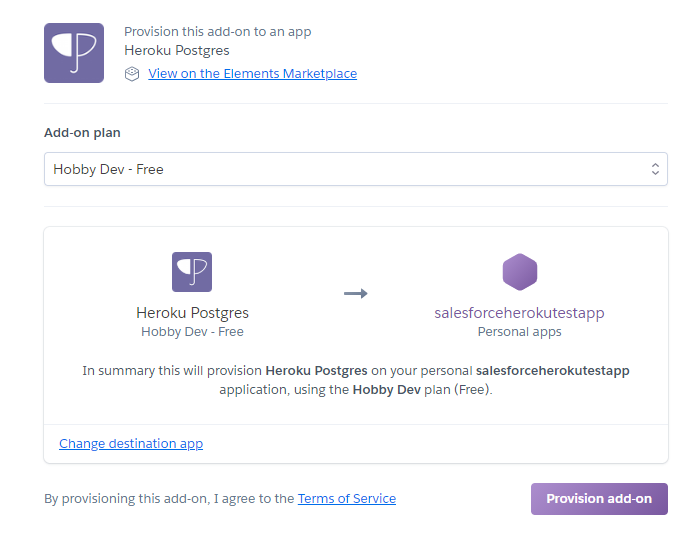Click the Personal apps caption
Image resolution: width=692 pixels, height=540 pixels.
pyautogui.click(x=519, y=332)
